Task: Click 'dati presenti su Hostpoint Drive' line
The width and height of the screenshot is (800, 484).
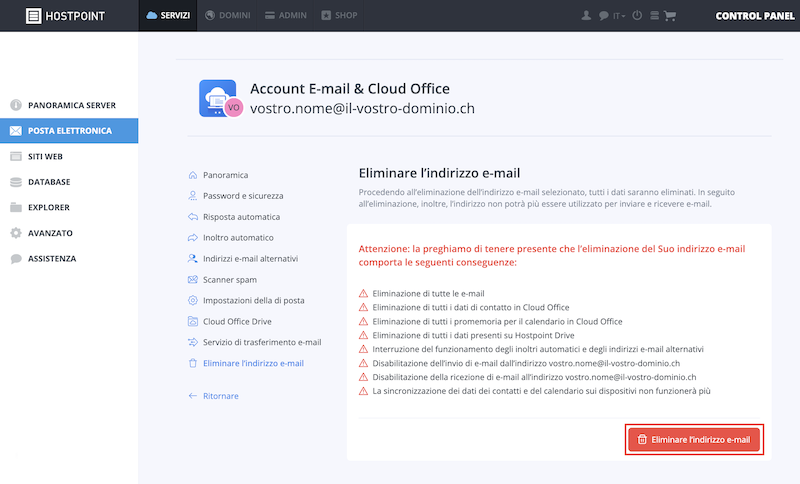Action: pos(473,335)
